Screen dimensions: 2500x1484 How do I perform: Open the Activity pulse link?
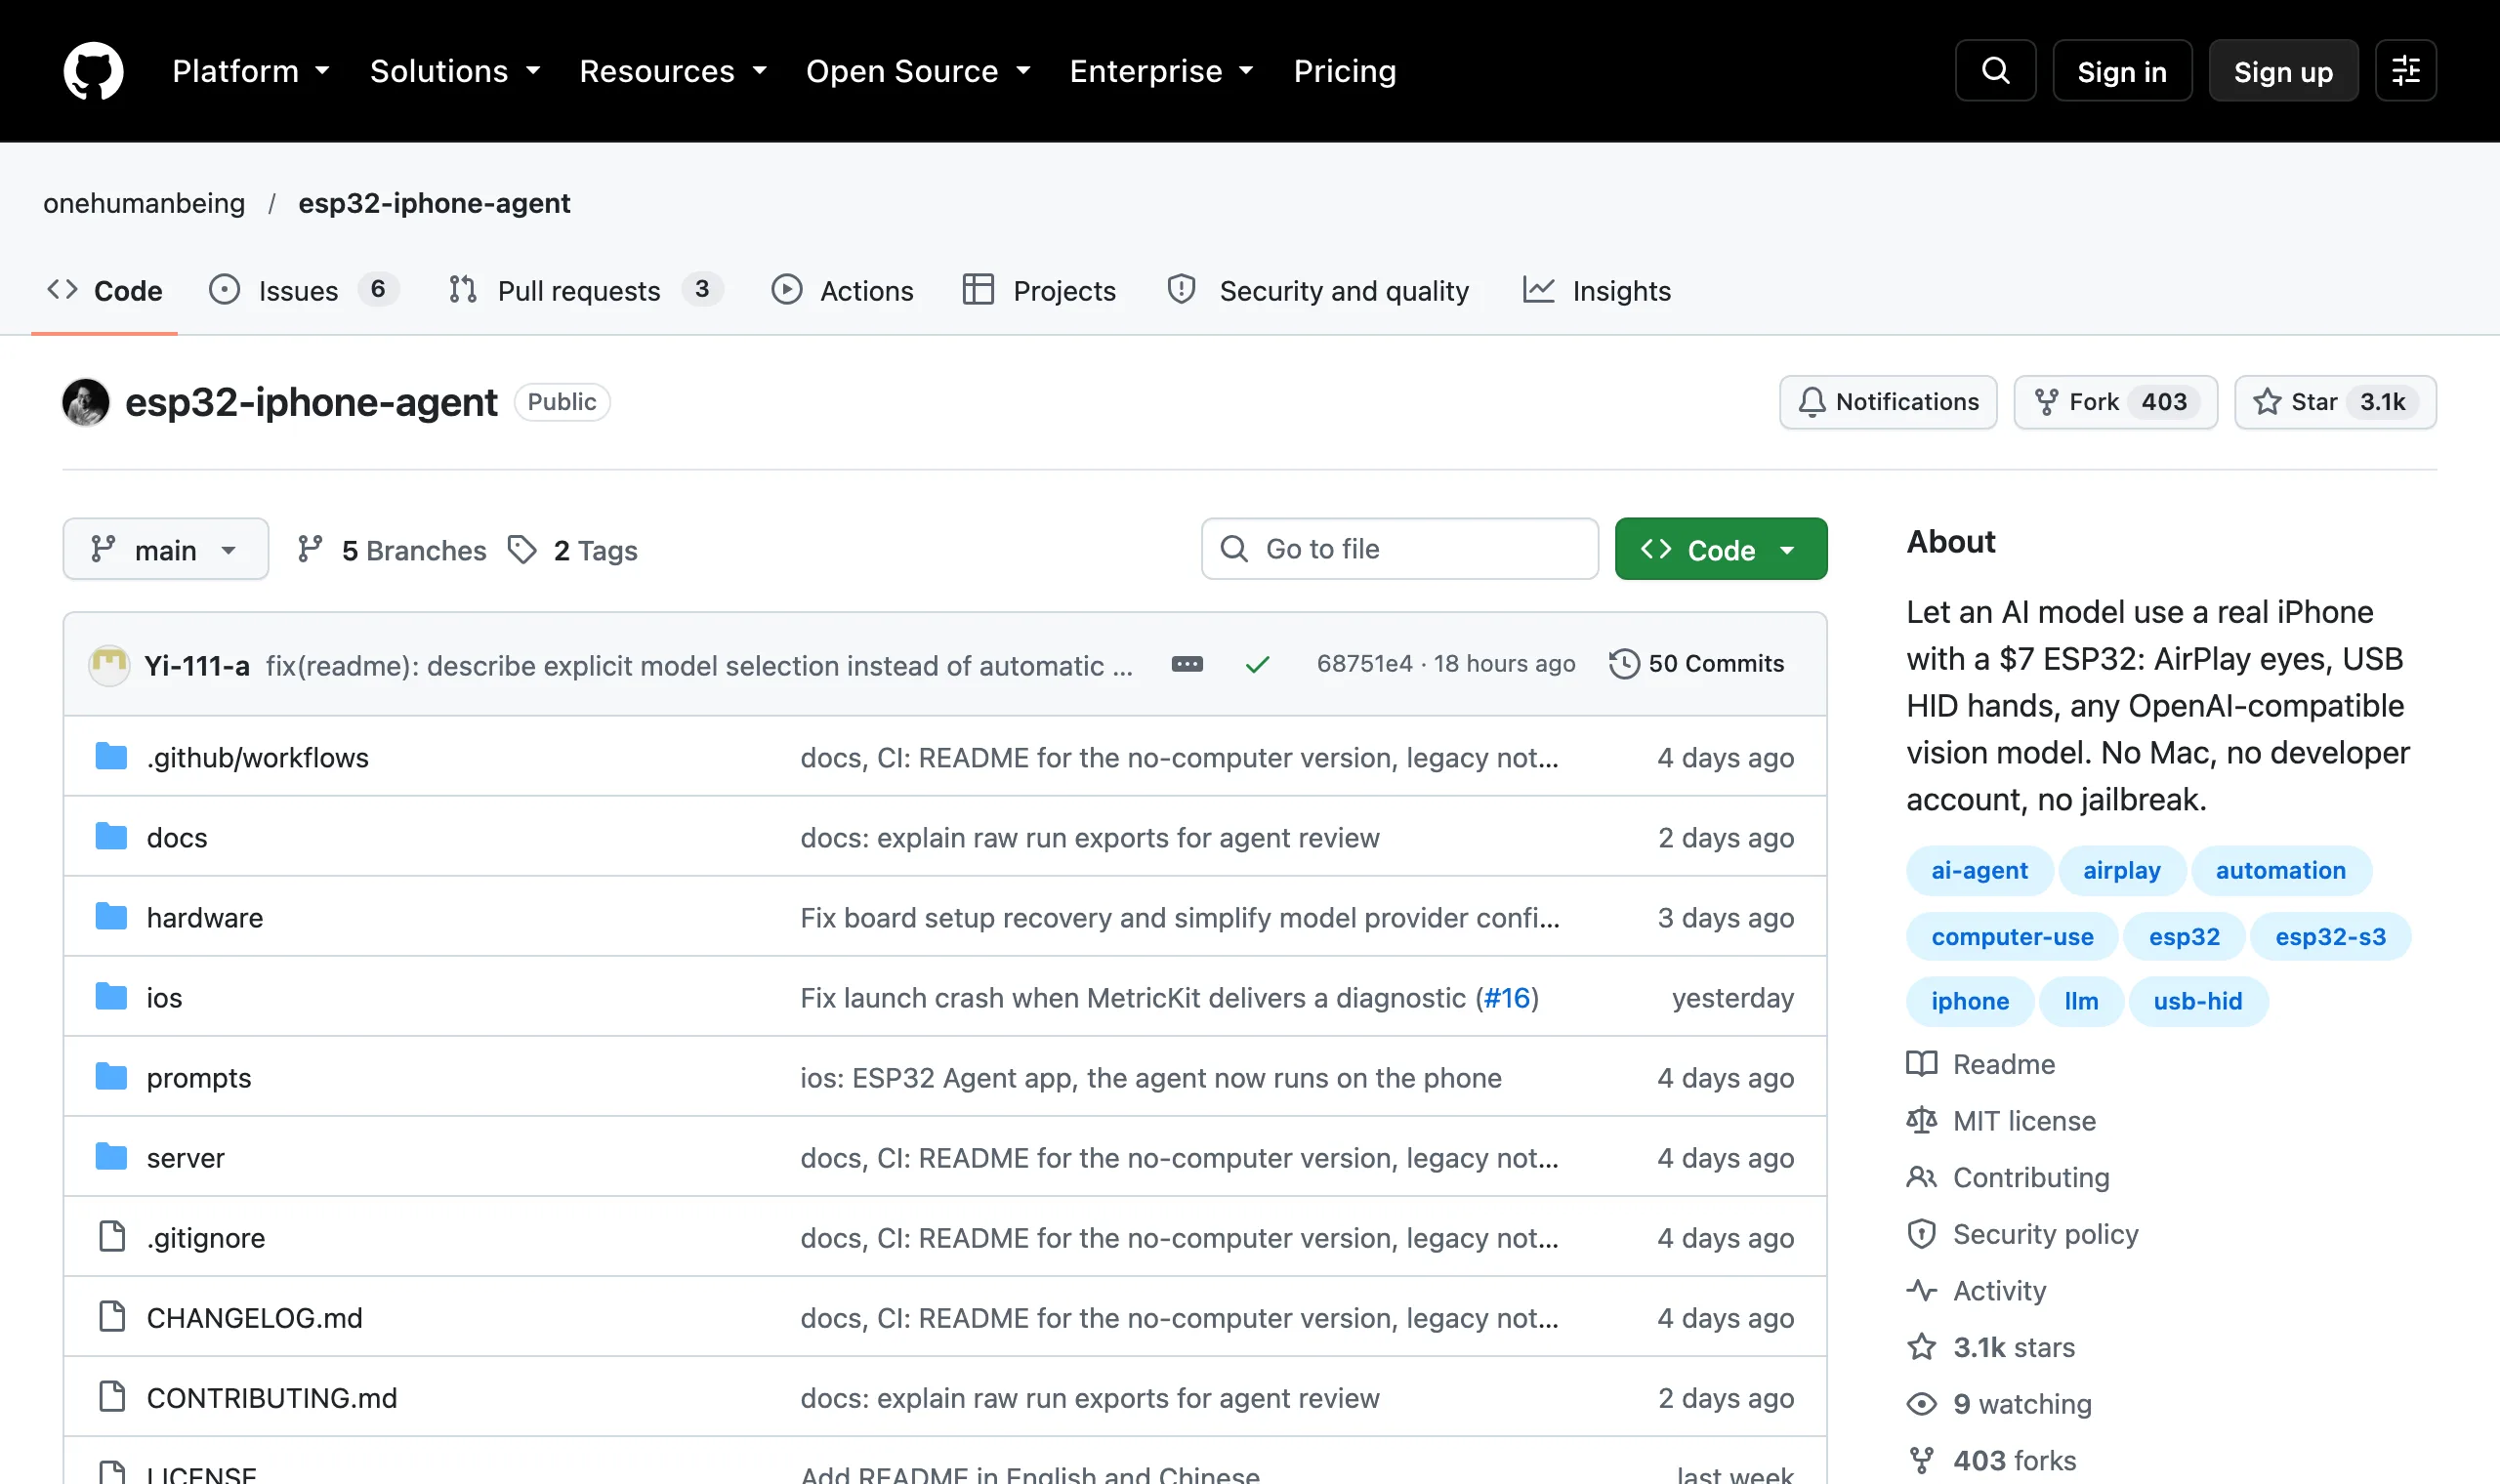(1976, 1291)
